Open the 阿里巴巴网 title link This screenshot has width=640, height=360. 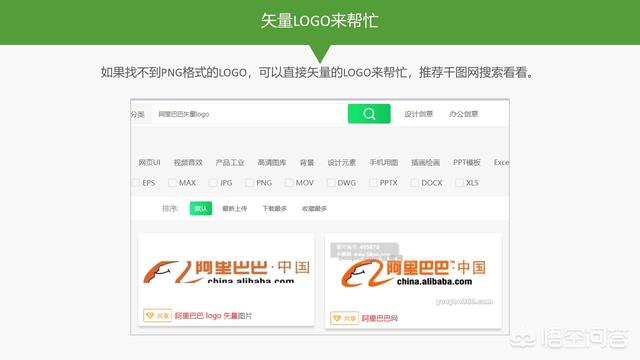(x=380, y=318)
